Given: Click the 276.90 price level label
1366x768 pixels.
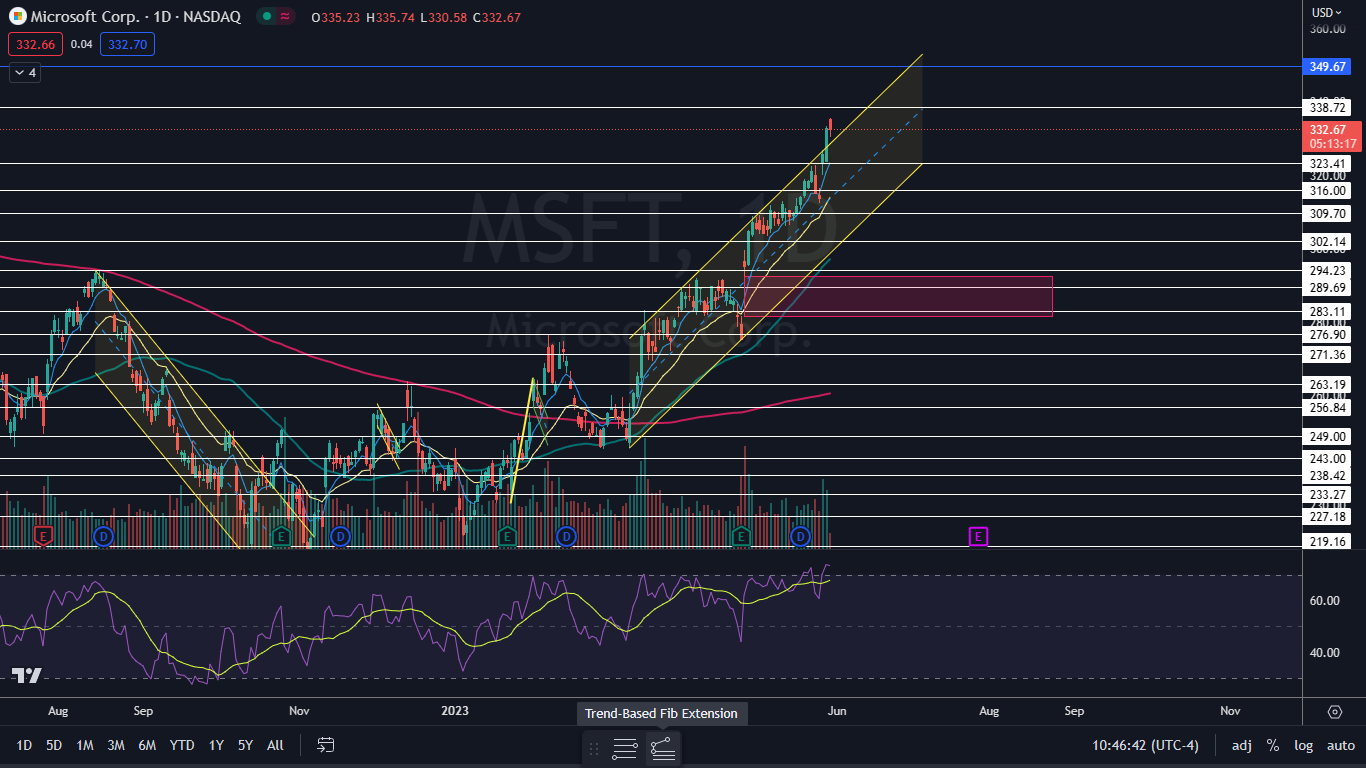Looking at the screenshot, I should (x=1328, y=334).
